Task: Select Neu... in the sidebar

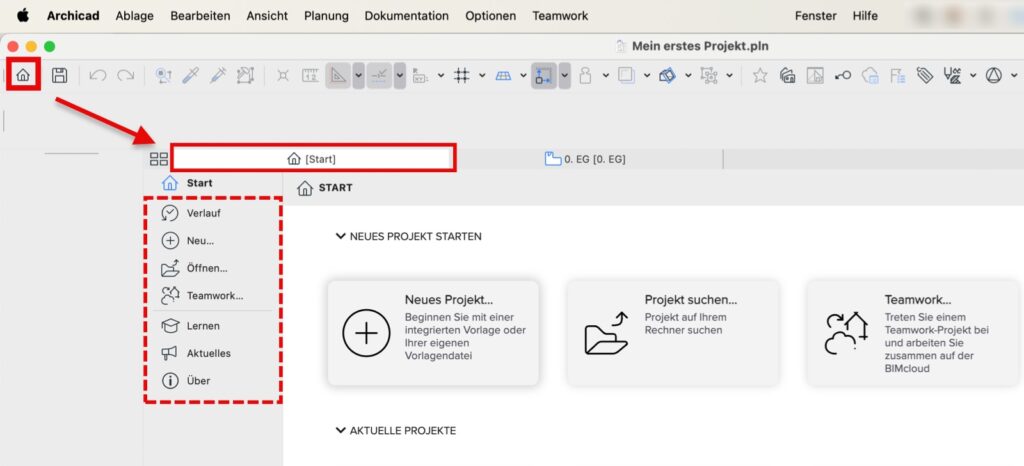Action: 189,240
